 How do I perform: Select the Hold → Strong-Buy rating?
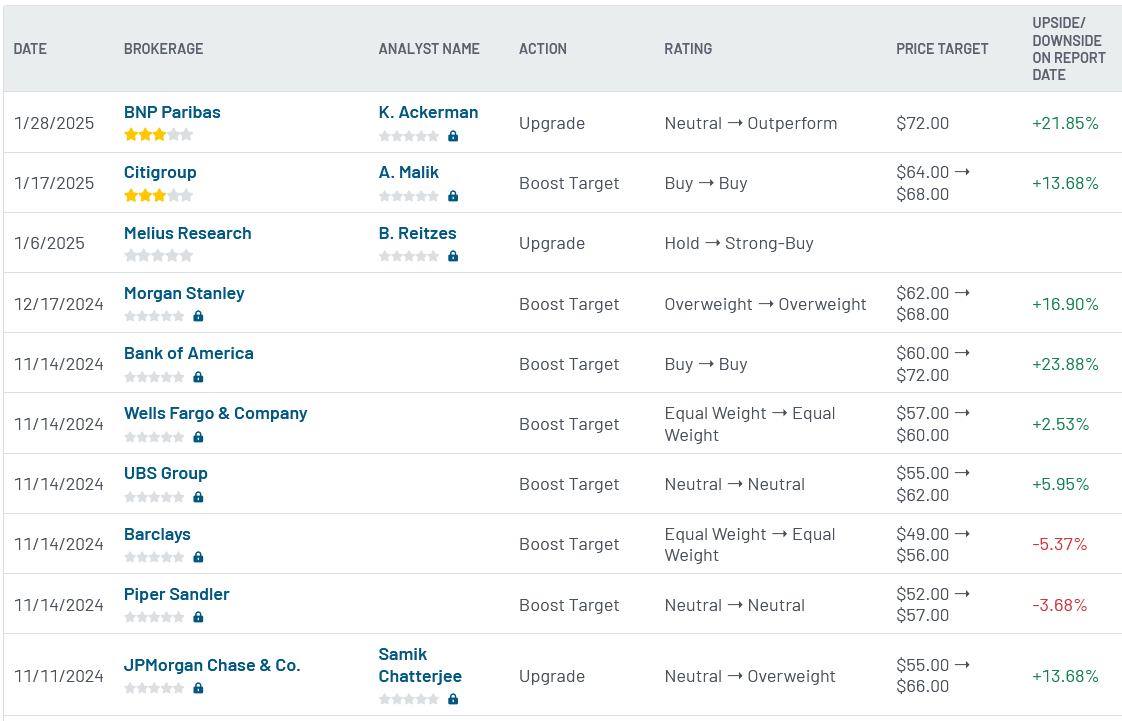pyautogui.click(x=738, y=243)
